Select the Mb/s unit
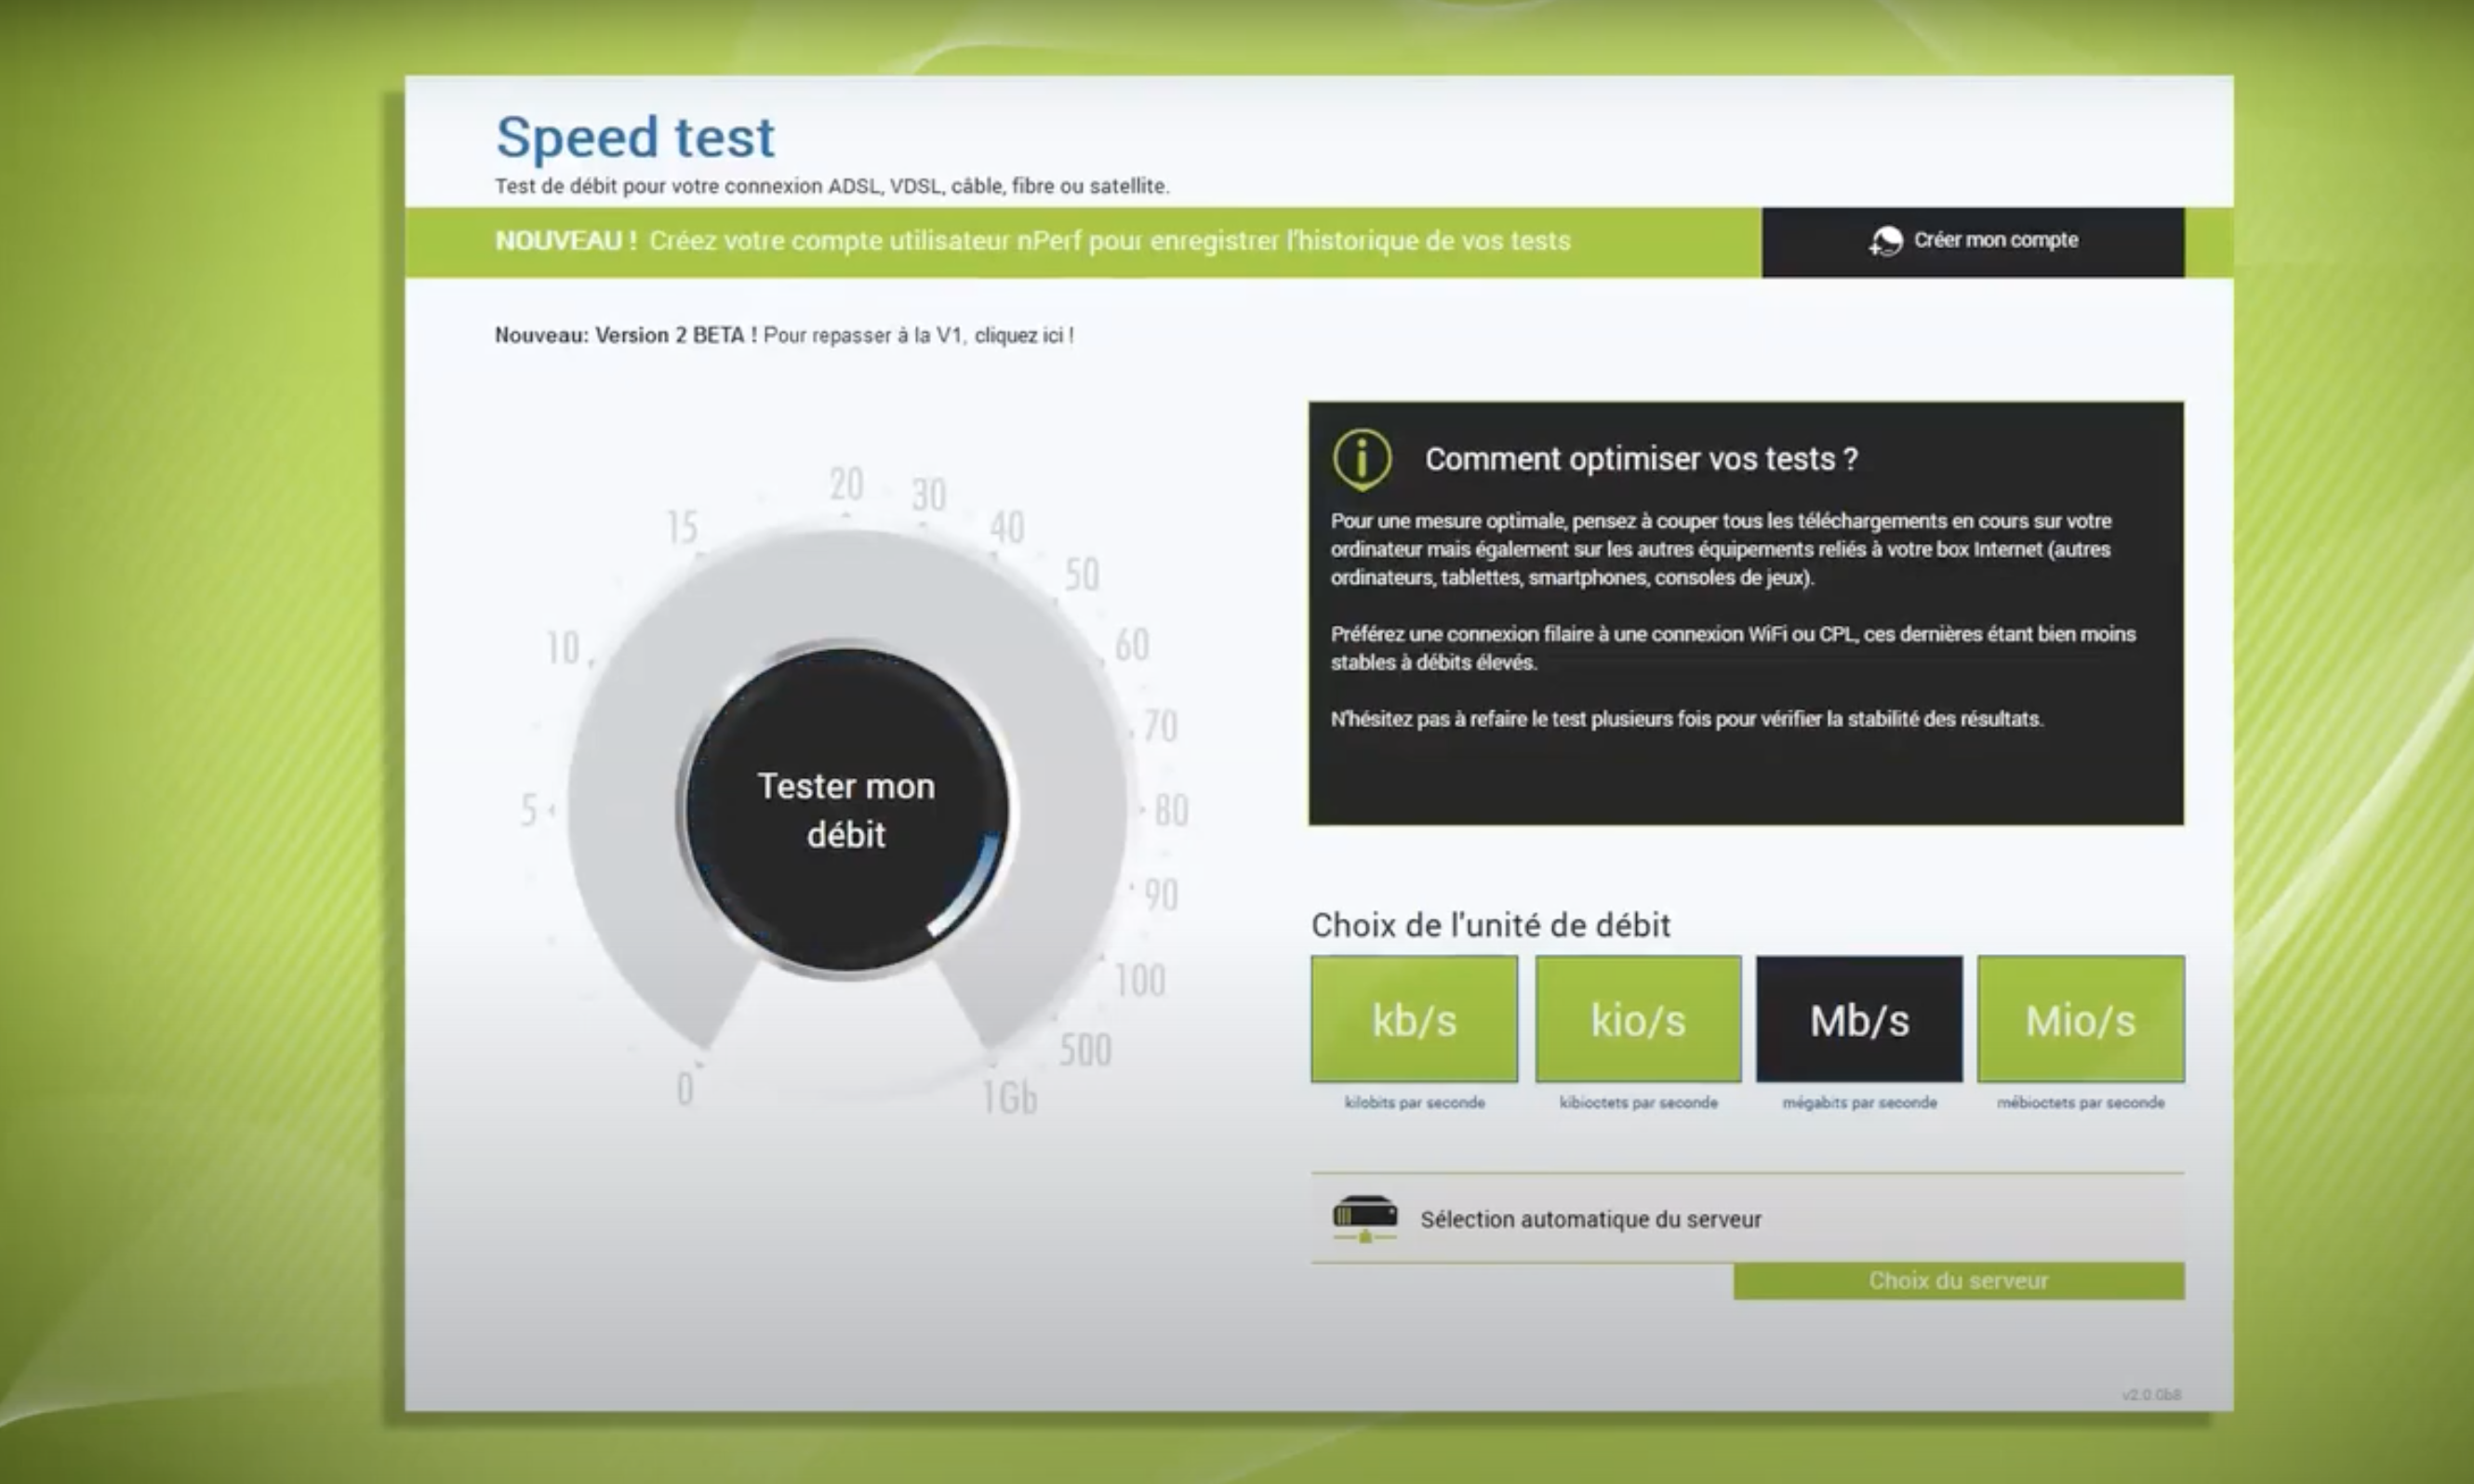Screen dimensions: 2474x1484 1859,1019
